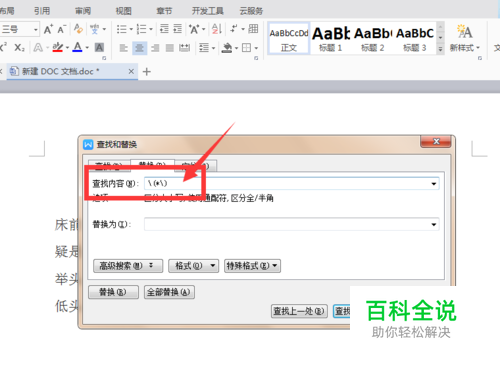Decrease font size with the A- icon
The height and width of the screenshot is (371, 500).
(x=62, y=29)
